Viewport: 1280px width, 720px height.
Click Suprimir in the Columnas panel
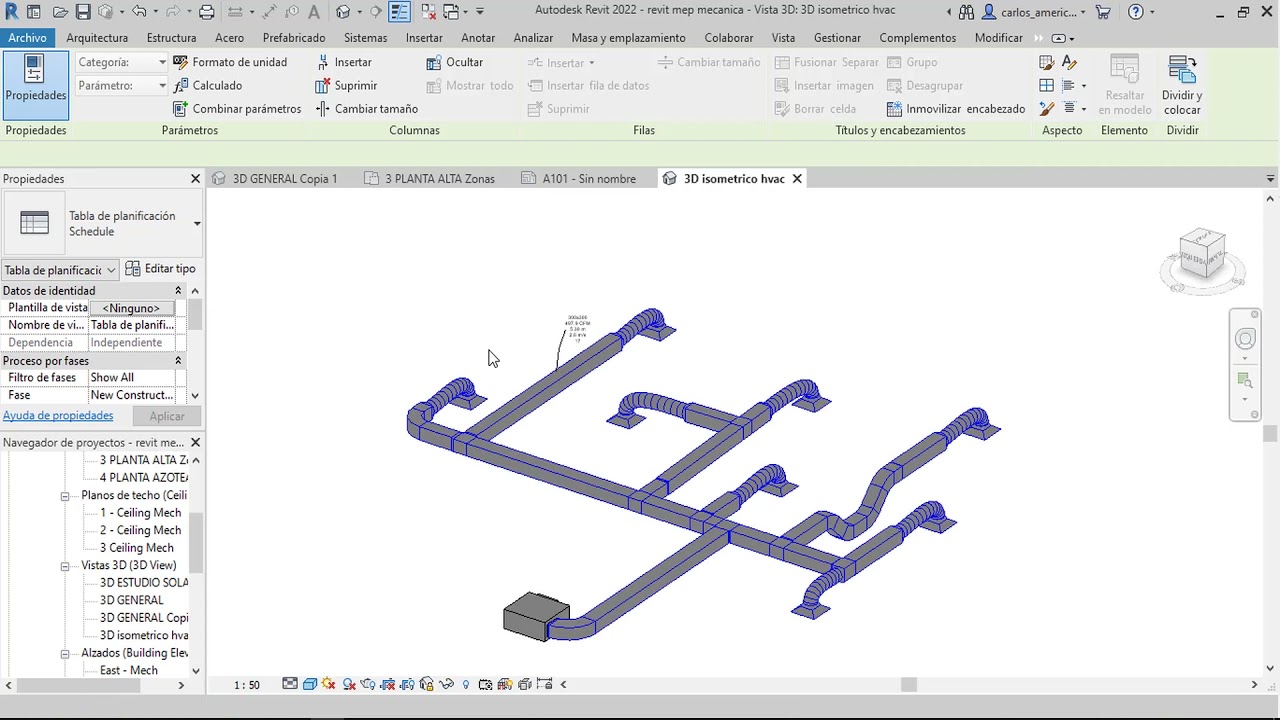(x=346, y=86)
